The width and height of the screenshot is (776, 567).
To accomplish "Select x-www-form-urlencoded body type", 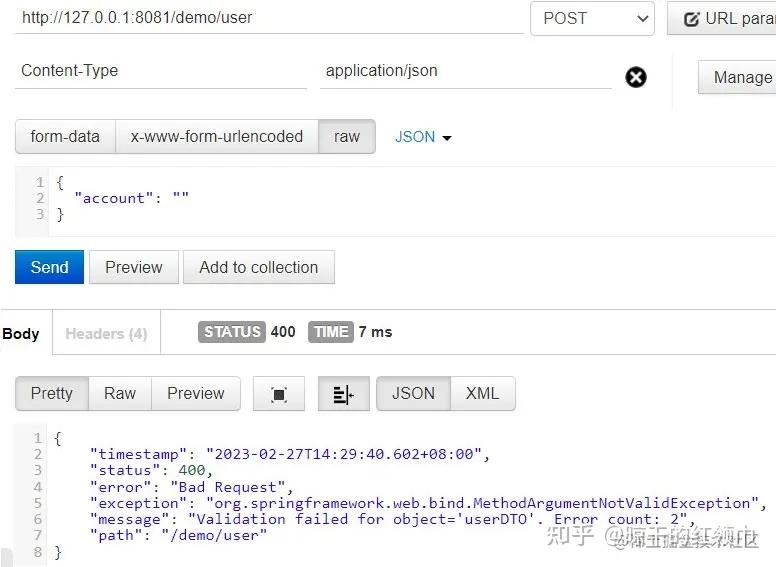I will click(x=217, y=137).
